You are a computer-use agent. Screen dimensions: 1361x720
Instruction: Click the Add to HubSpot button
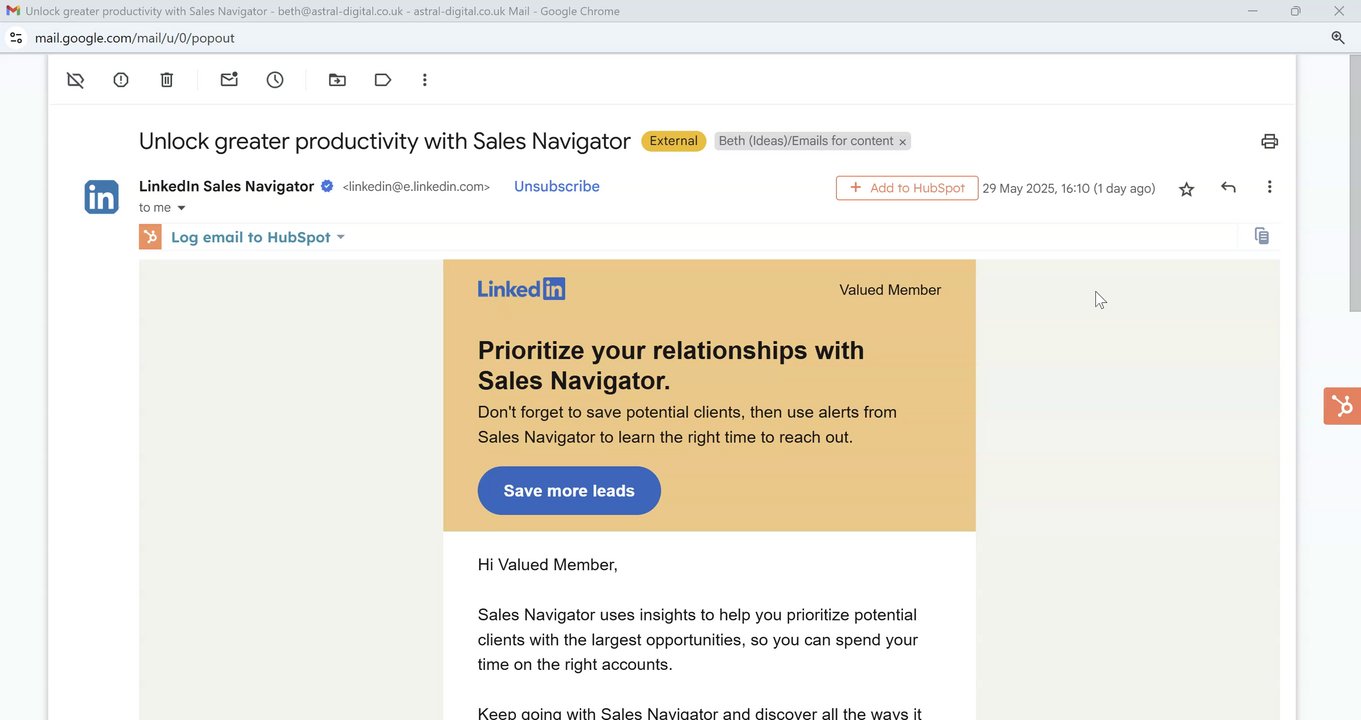(906, 188)
